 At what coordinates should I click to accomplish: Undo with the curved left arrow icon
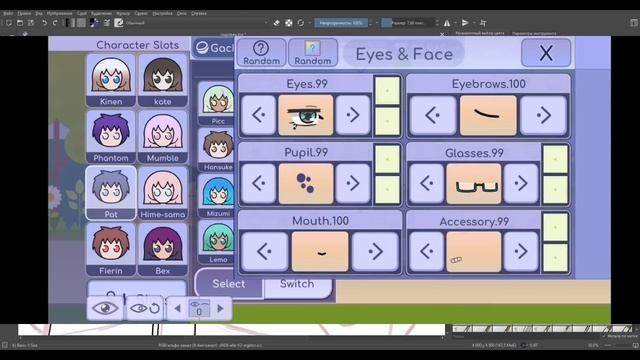(x=44, y=23)
